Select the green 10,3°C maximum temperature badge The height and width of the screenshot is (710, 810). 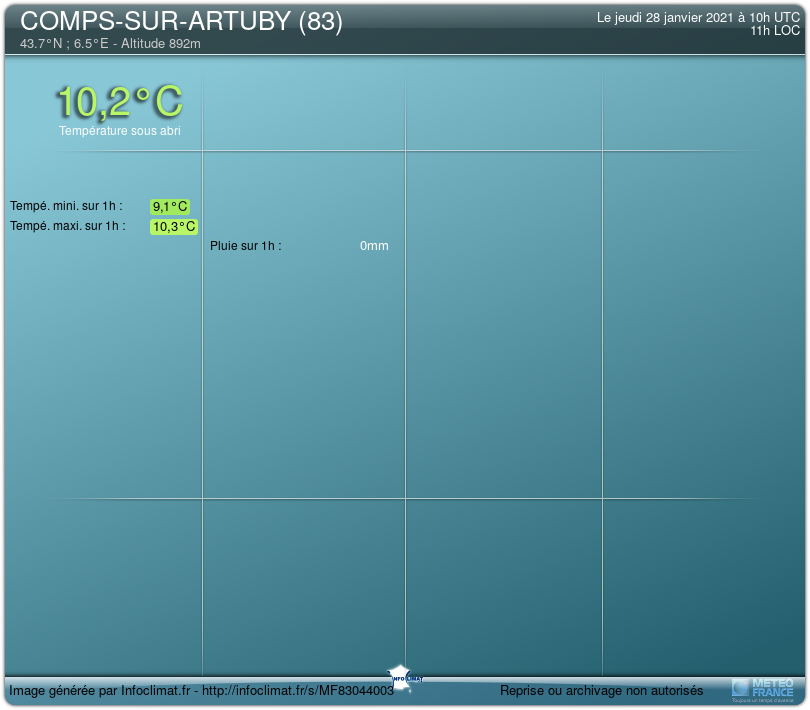click(174, 227)
